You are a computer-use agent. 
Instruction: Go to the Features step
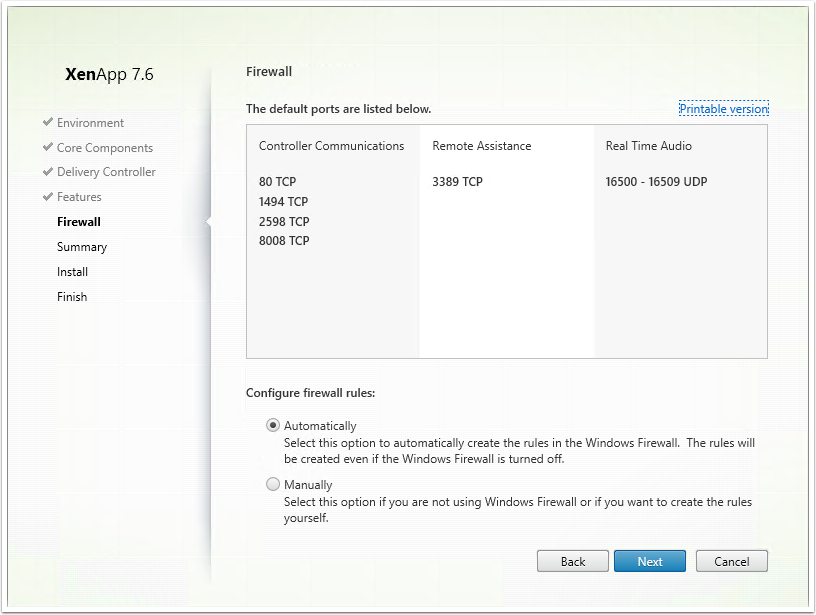tap(79, 197)
